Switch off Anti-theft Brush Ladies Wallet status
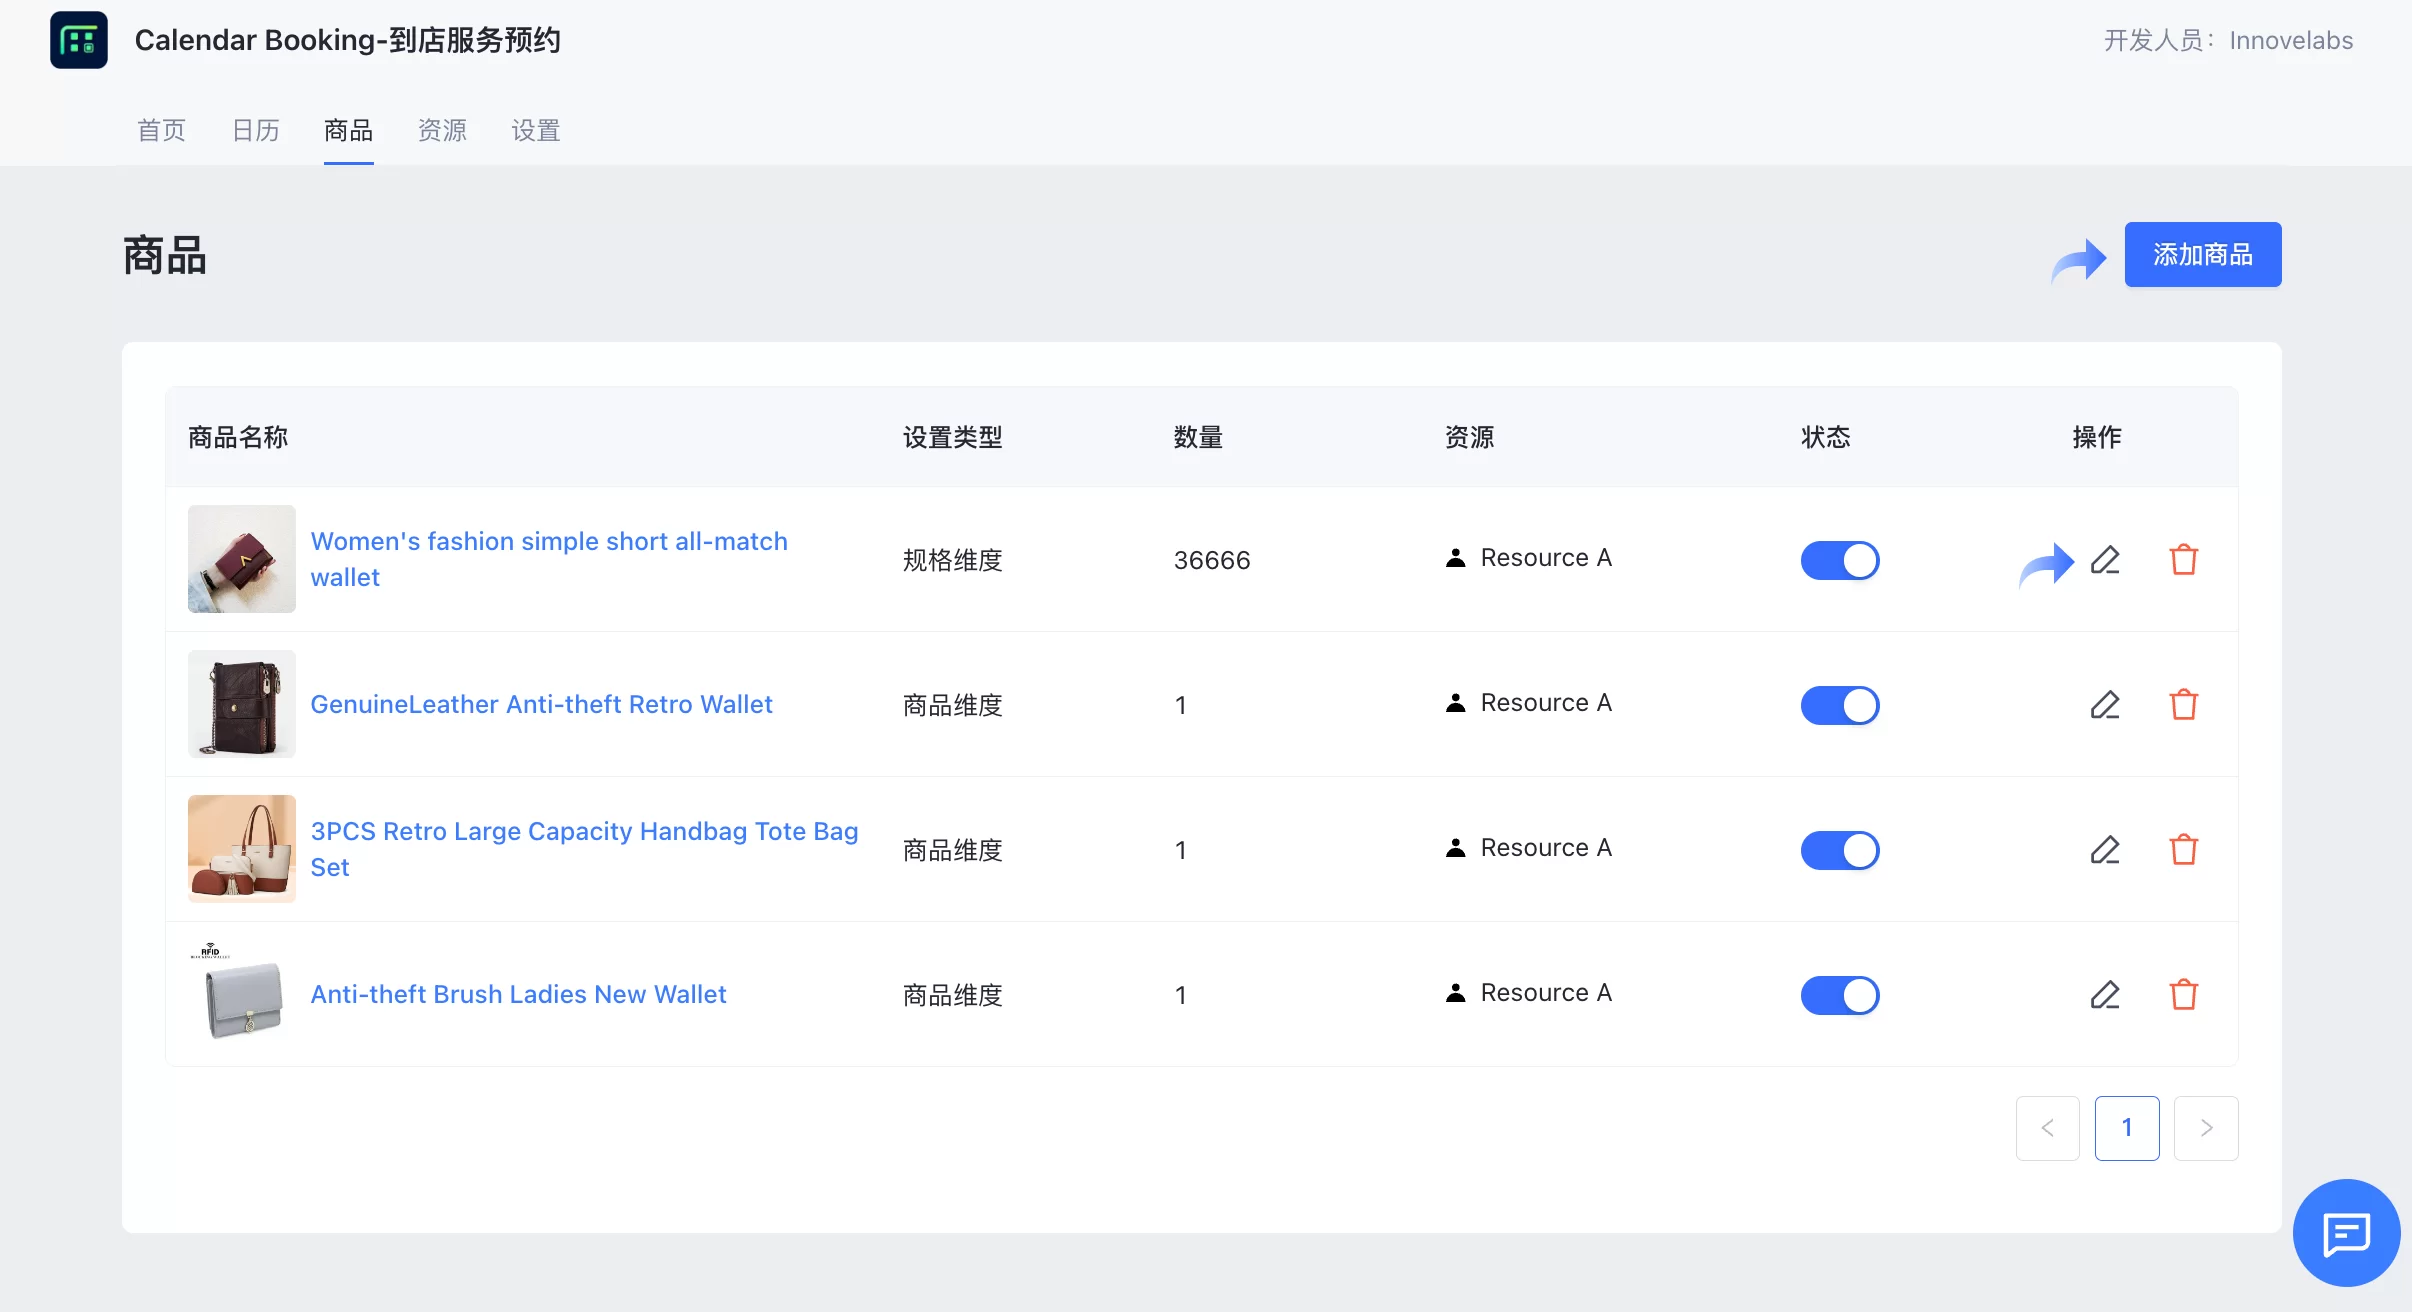This screenshot has width=2412, height=1312. [x=1840, y=995]
